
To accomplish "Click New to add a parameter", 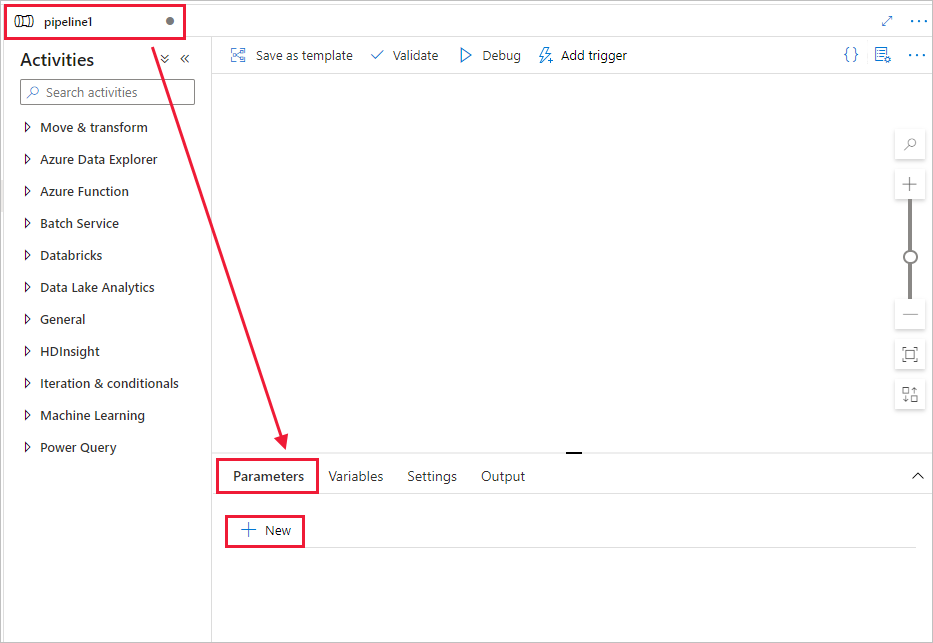I will pyautogui.click(x=264, y=530).
